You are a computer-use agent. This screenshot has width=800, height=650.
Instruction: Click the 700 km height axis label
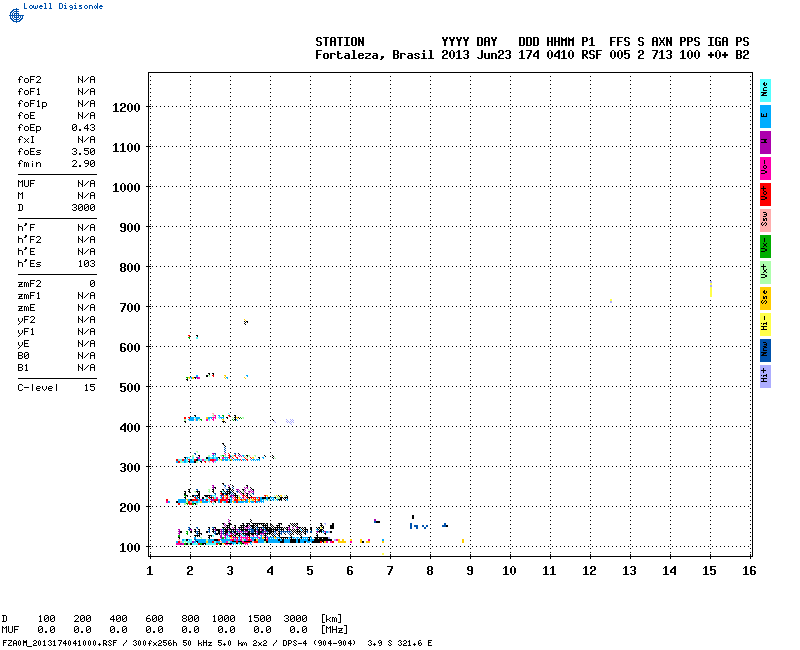pos(130,308)
